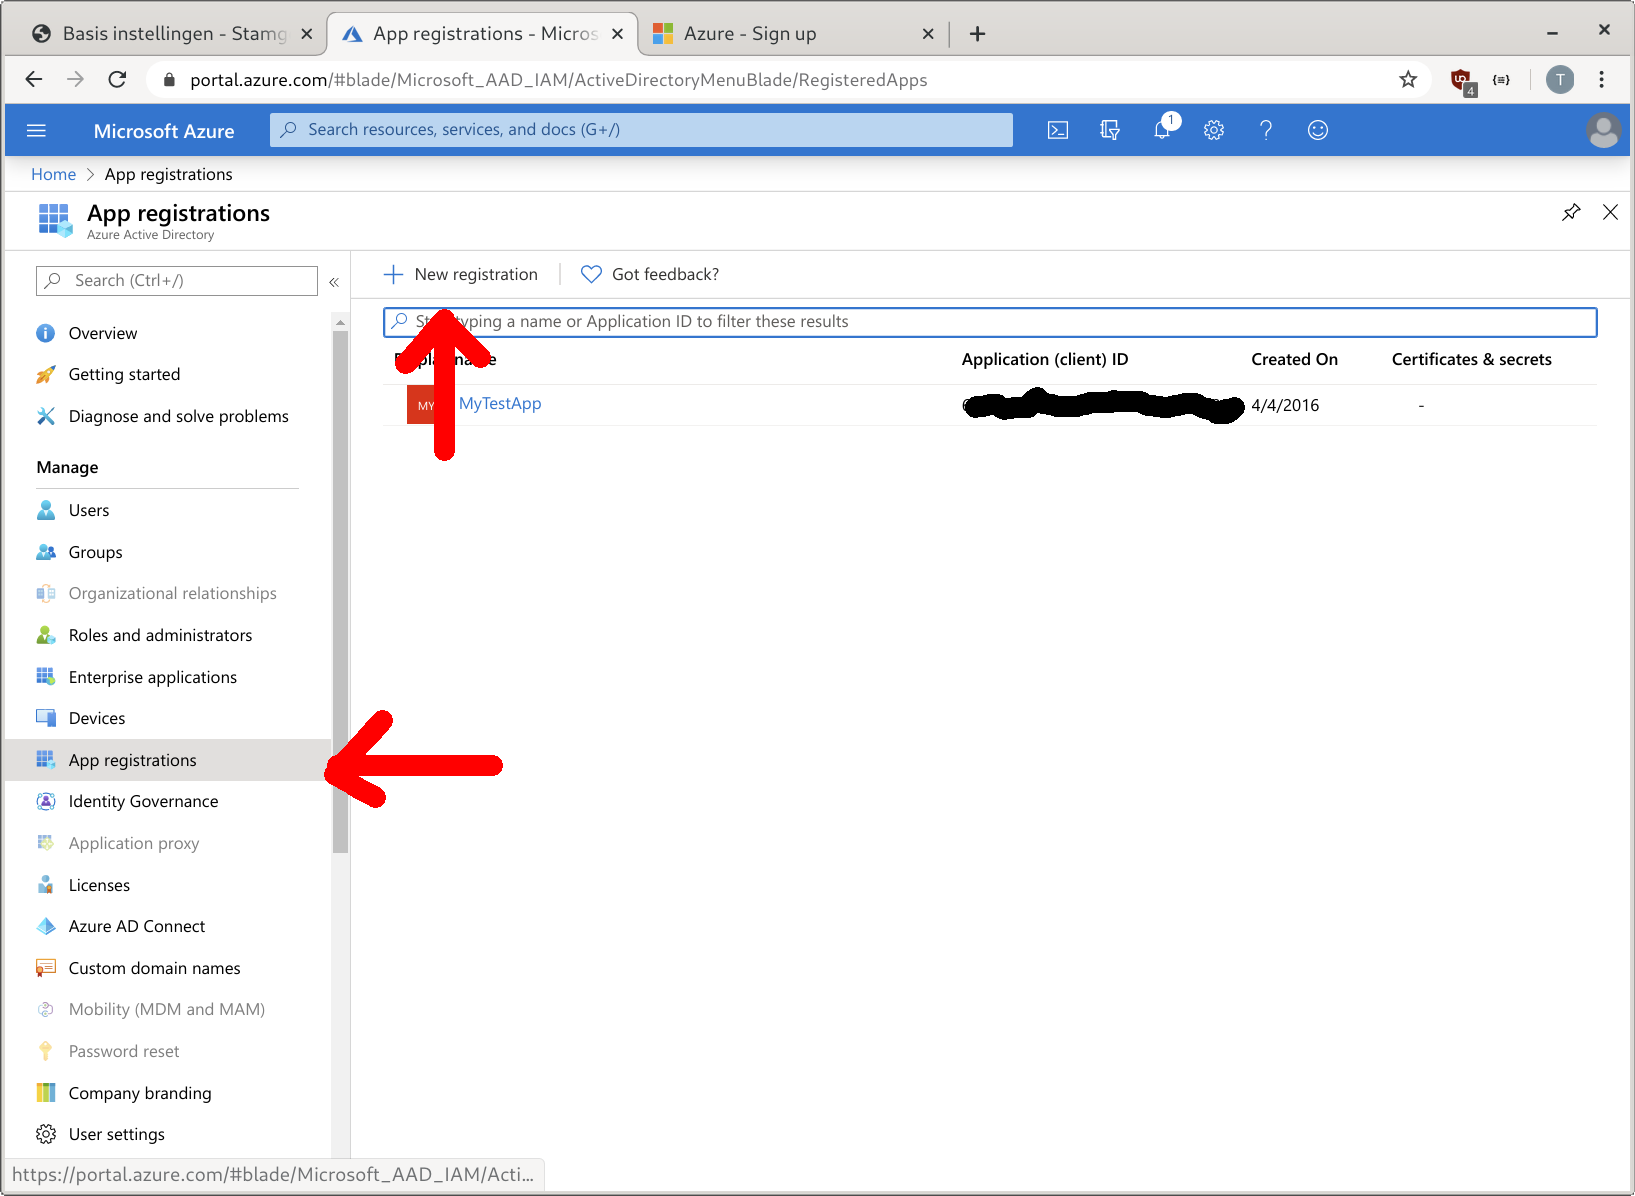Open Directory and subscription filter icon
Viewport: 1635px width, 1196px height.
[x=1110, y=130]
